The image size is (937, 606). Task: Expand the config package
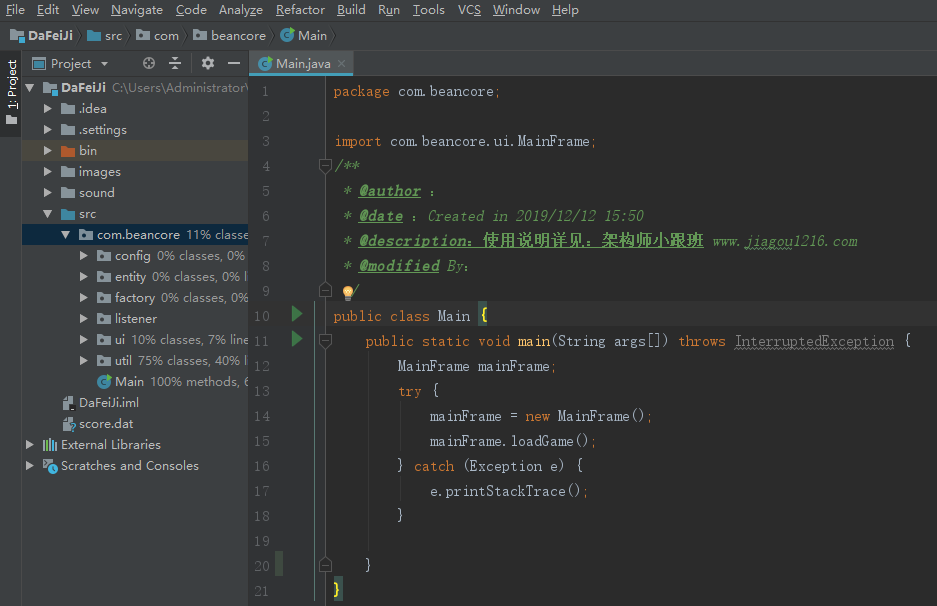pos(84,256)
